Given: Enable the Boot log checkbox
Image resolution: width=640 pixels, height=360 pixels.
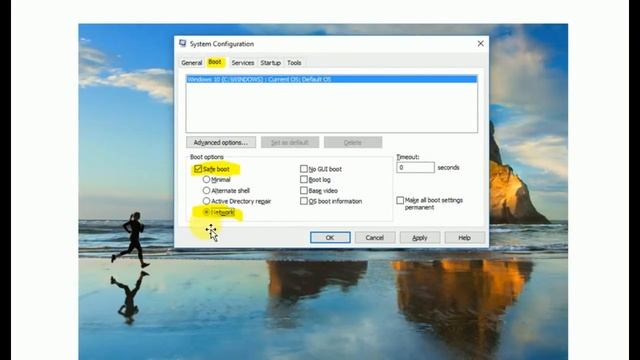Looking at the screenshot, I should 304,180.
